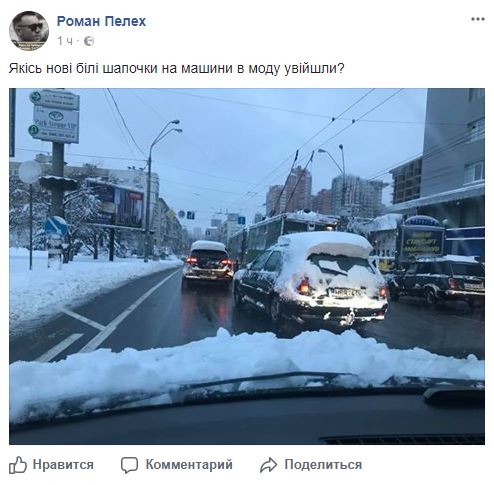The width and height of the screenshot is (494, 485).
Task: Click the share arrow icon
Action: pos(268,465)
